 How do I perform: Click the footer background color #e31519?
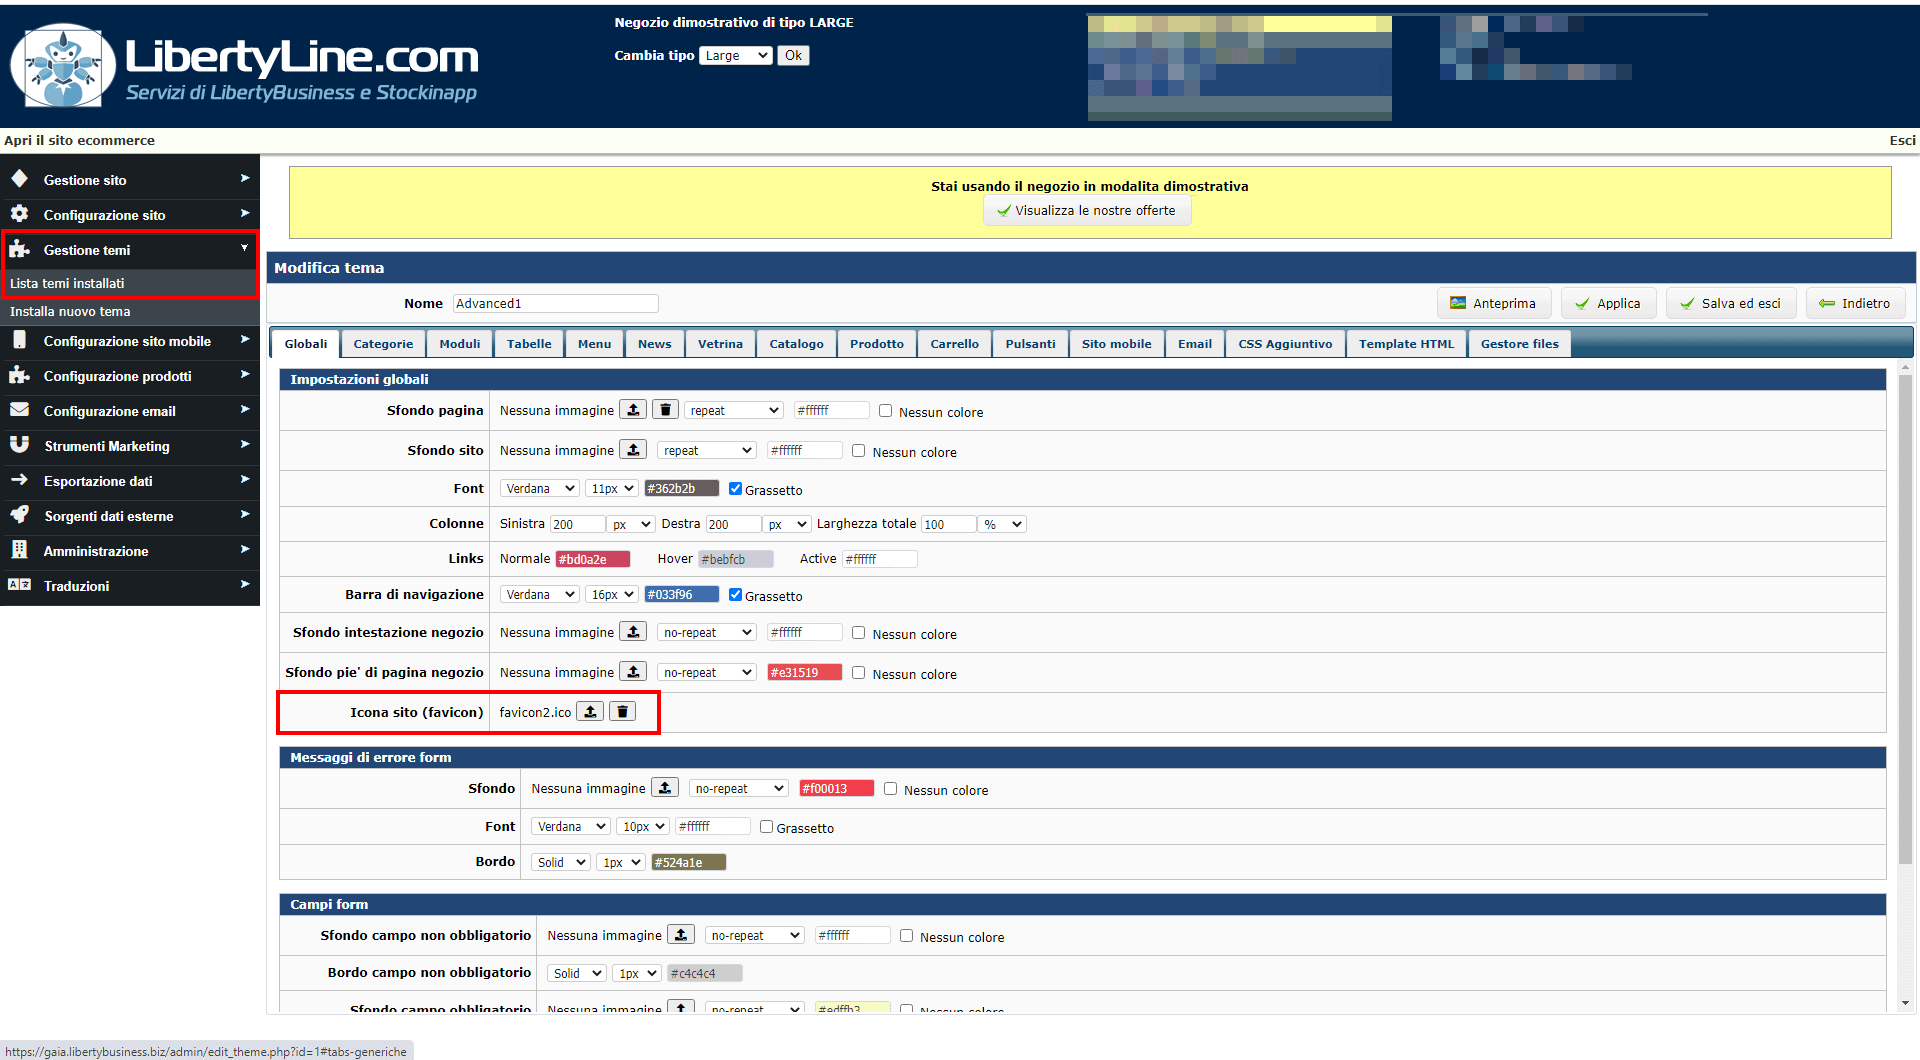(x=805, y=673)
